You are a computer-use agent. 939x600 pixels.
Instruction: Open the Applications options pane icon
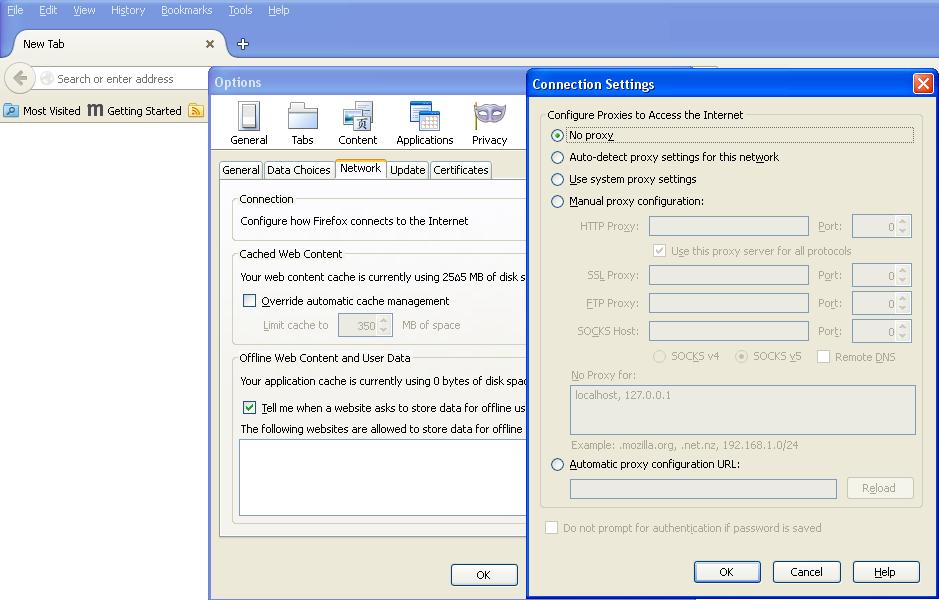(425, 123)
